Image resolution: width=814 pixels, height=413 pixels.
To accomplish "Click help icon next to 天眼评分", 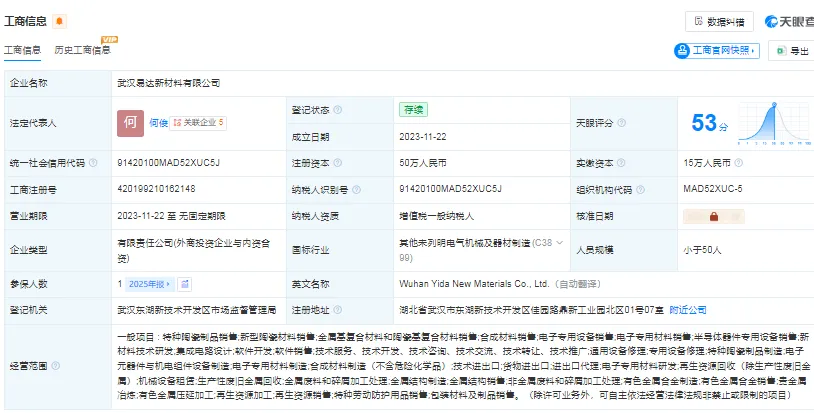I will (621, 123).
